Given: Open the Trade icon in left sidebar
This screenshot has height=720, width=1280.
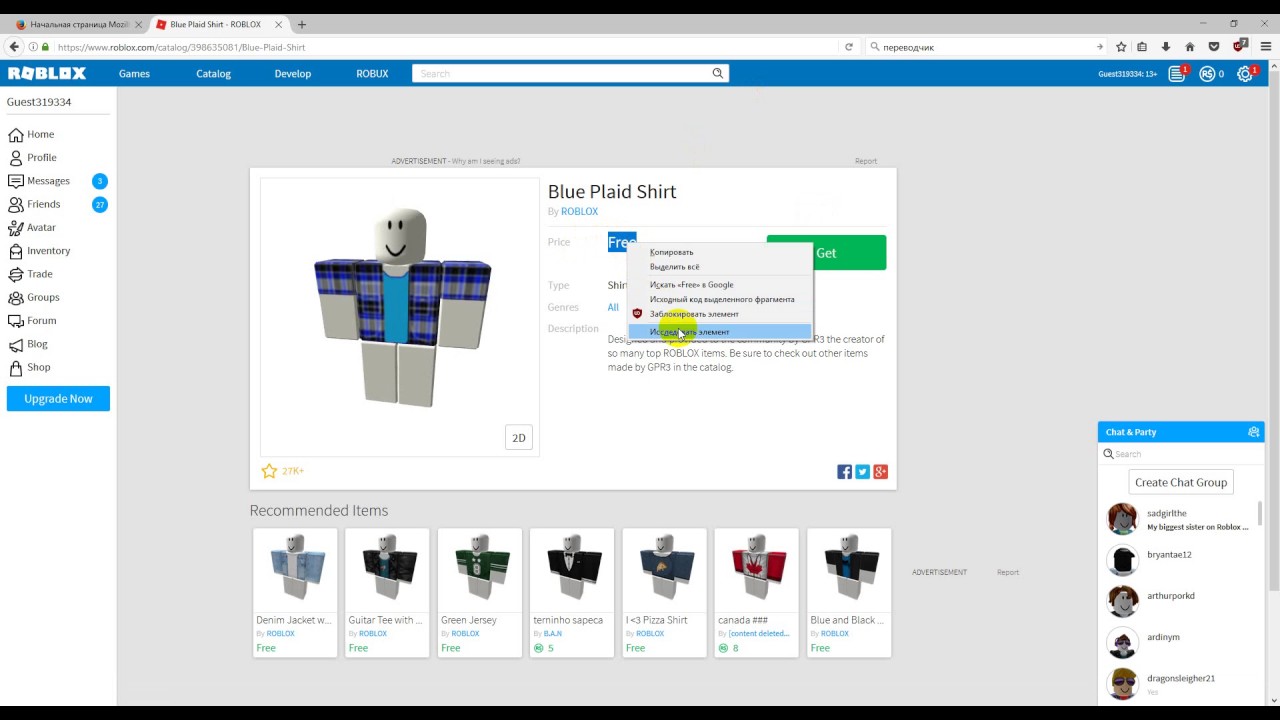Looking at the screenshot, I should pyautogui.click(x=15, y=274).
